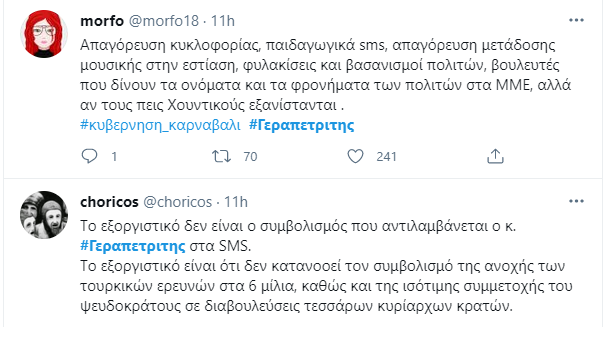Retweet morfo's tweet via retweet icon

221,156
